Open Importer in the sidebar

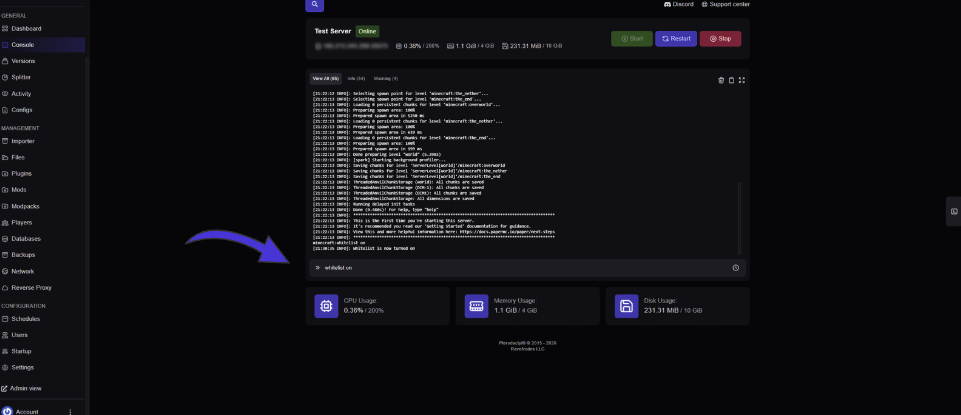pyautogui.click(x=19, y=141)
